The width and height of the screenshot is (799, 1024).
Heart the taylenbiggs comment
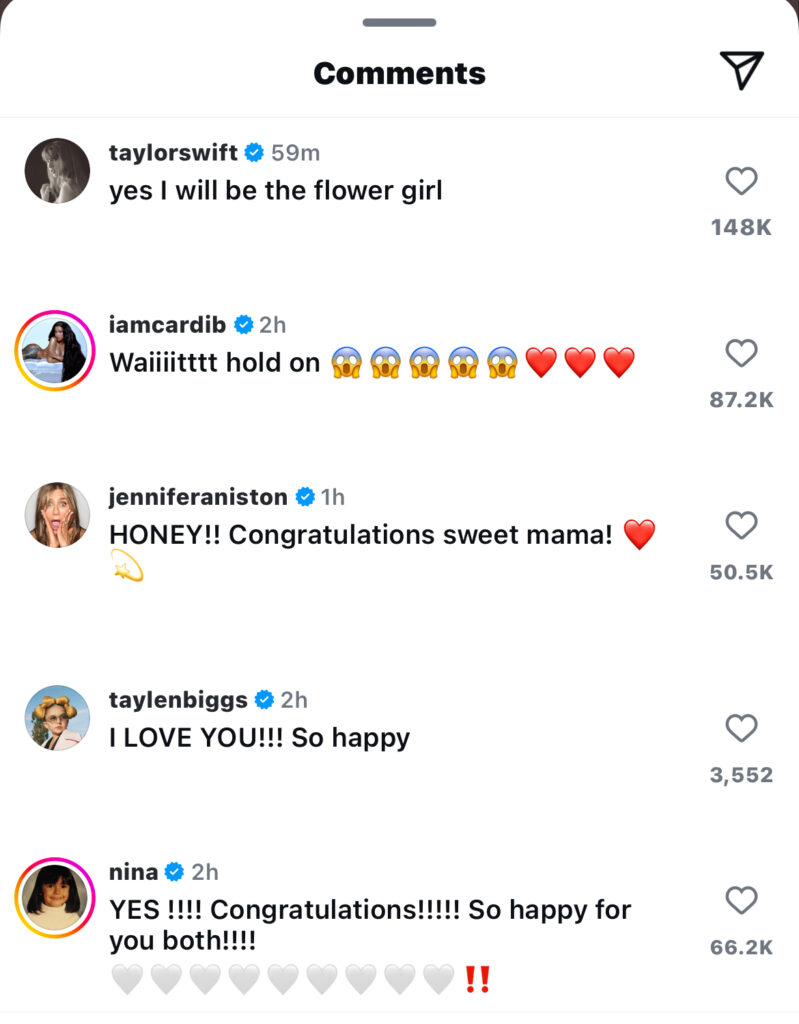click(x=741, y=729)
